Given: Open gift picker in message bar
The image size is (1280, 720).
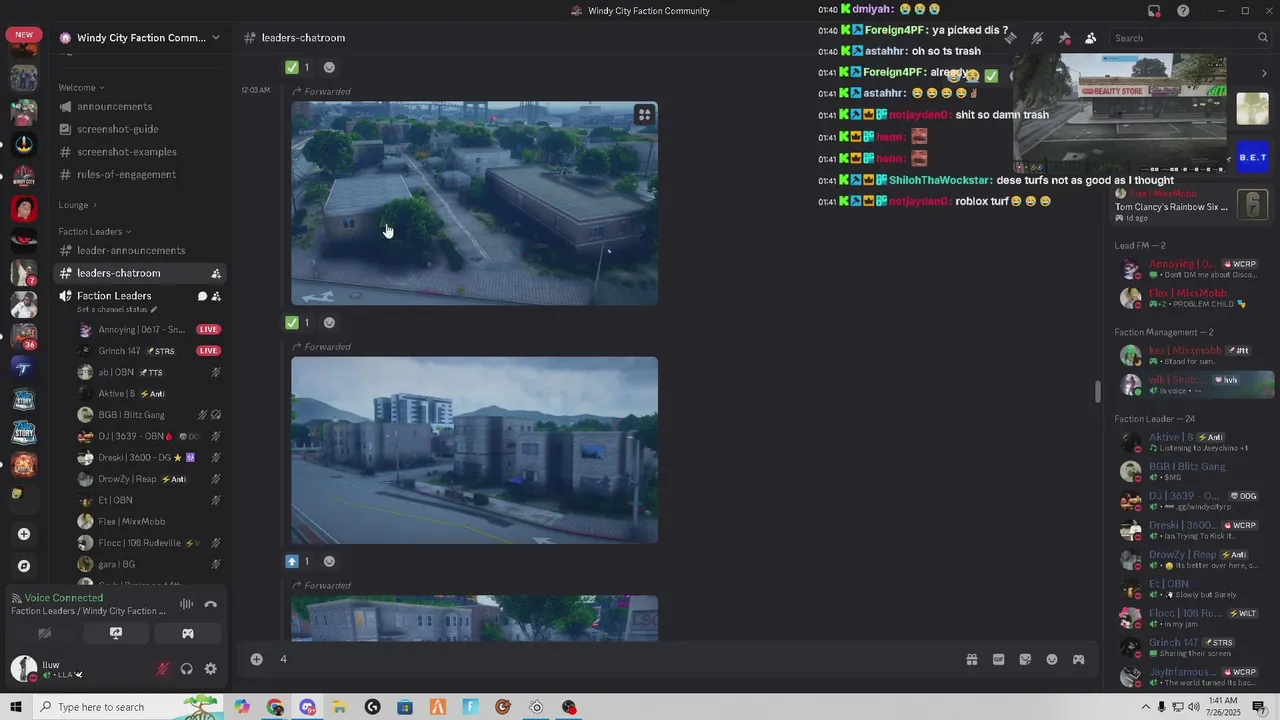Looking at the screenshot, I should point(971,659).
